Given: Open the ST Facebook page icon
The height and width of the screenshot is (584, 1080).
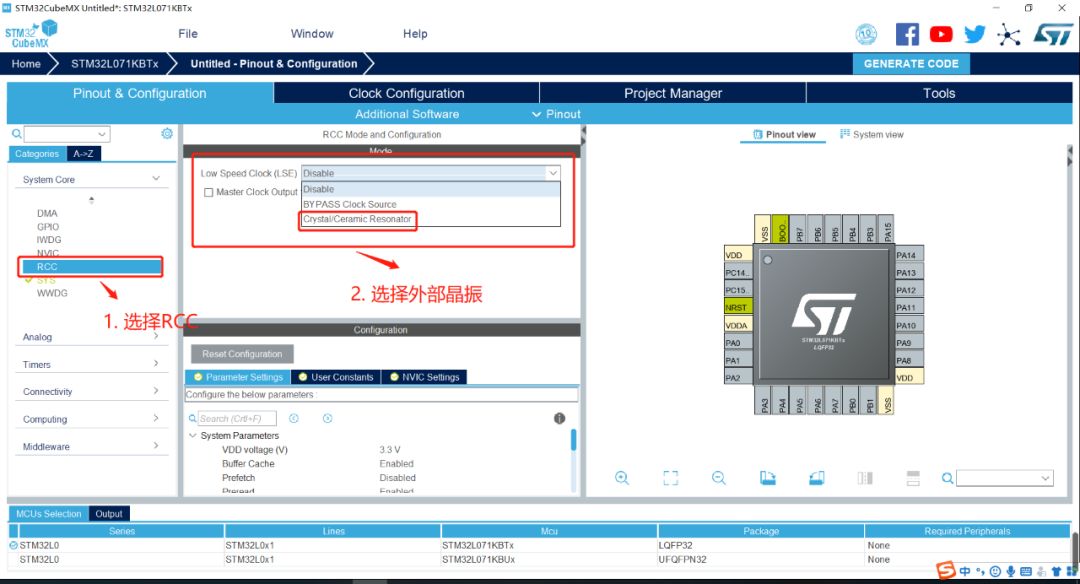Looking at the screenshot, I should pos(906,34).
